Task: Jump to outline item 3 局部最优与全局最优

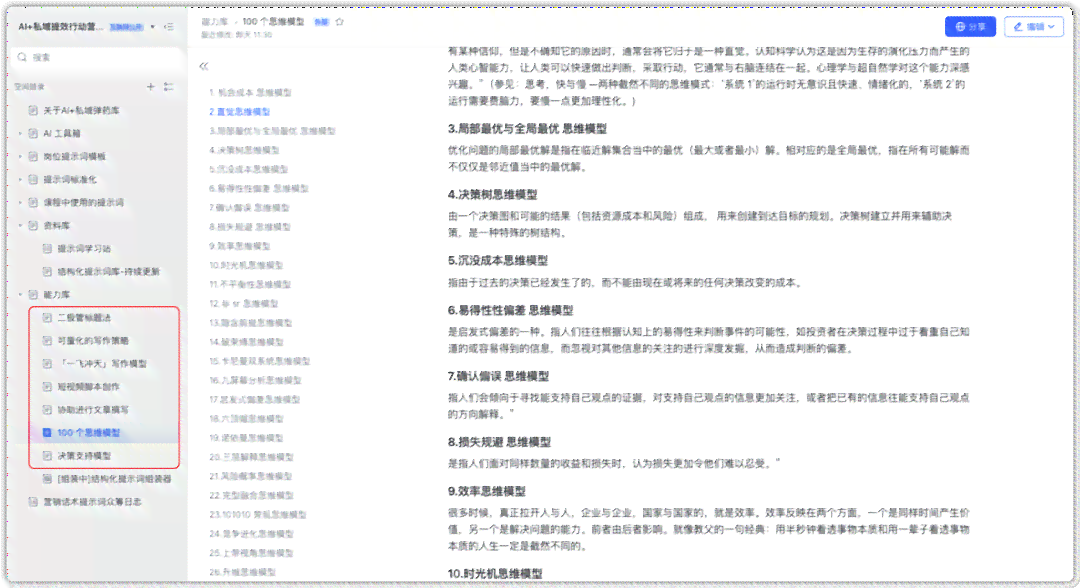Action: pyautogui.click(x=272, y=131)
